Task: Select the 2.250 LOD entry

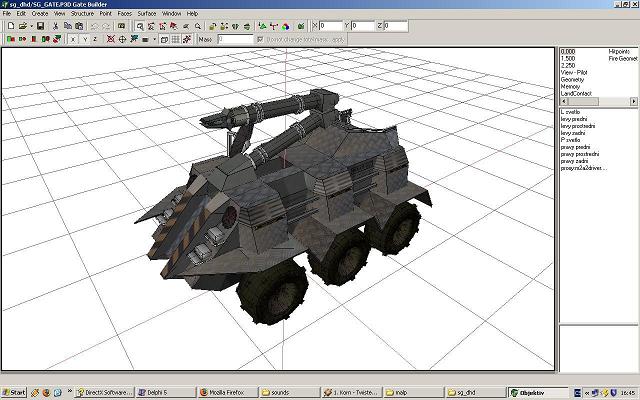Action: (x=568, y=65)
